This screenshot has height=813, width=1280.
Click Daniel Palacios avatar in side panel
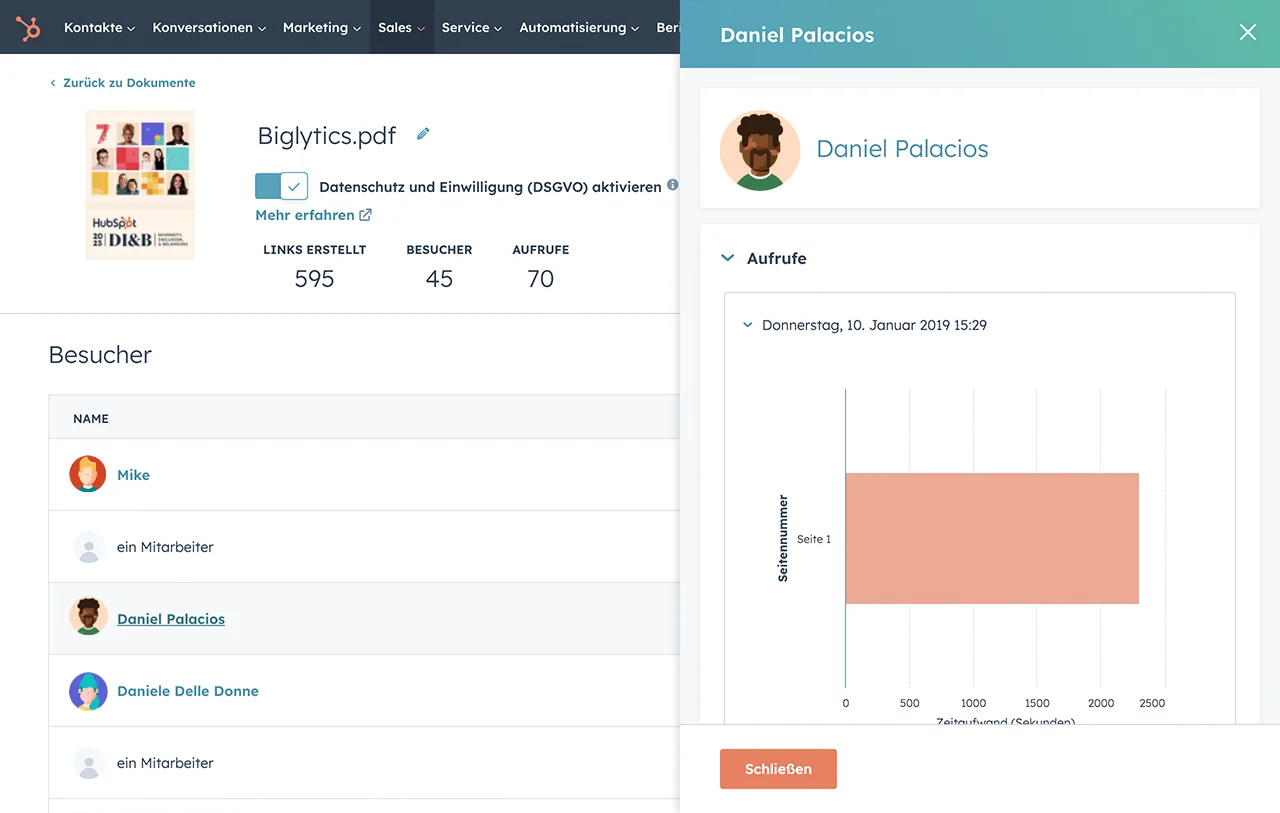click(x=760, y=150)
